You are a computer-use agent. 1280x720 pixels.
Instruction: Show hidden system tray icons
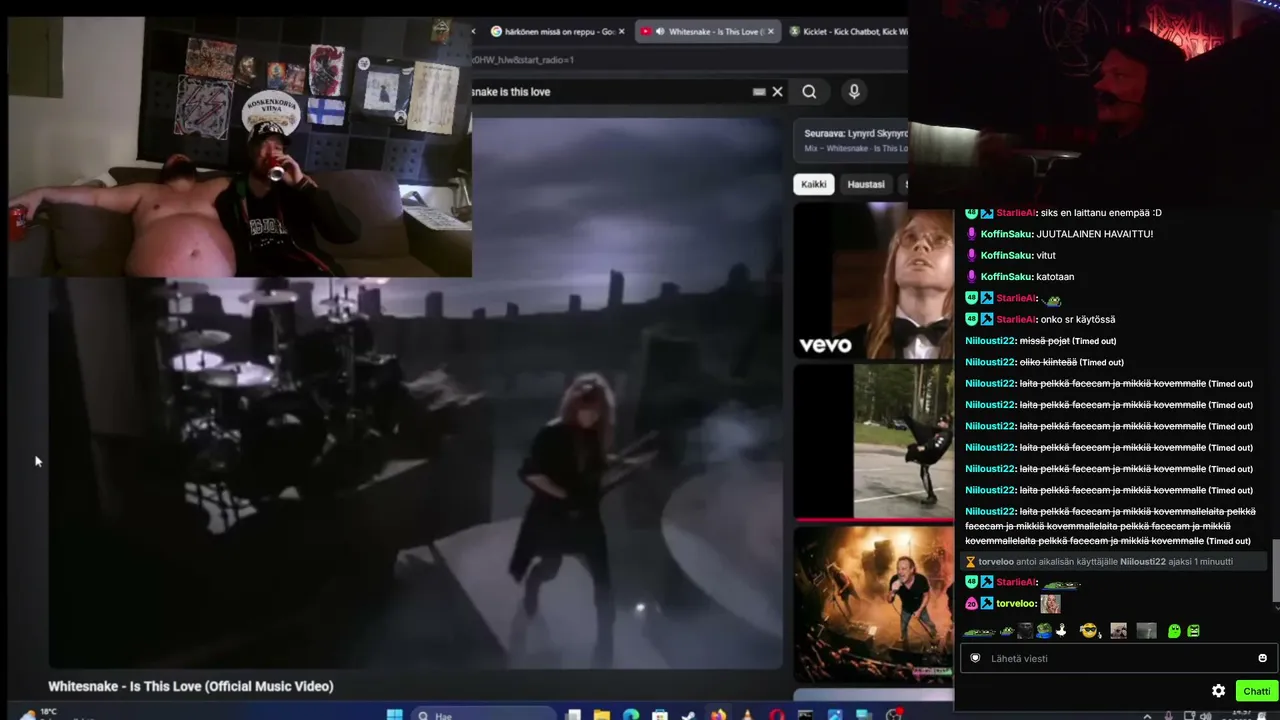(1146, 716)
